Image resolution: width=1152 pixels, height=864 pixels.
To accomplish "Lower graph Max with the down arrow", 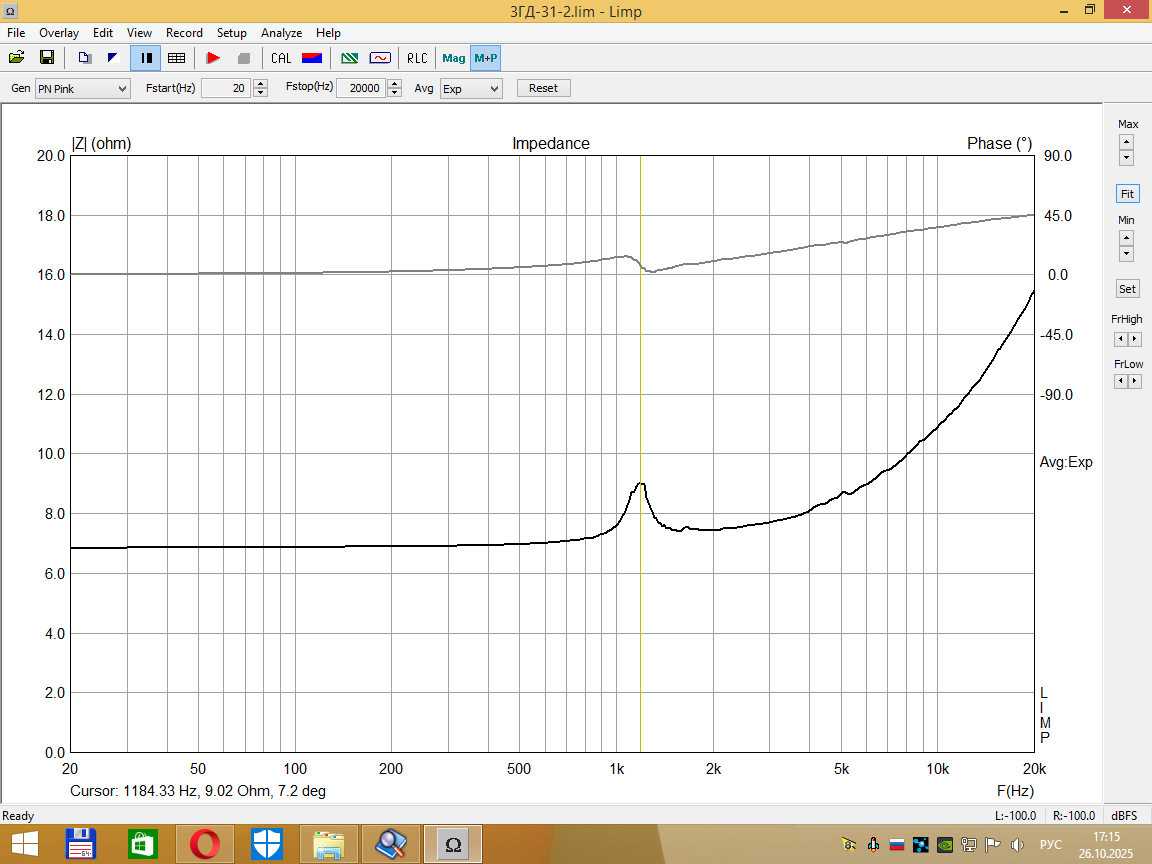I will [x=1126, y=158].
